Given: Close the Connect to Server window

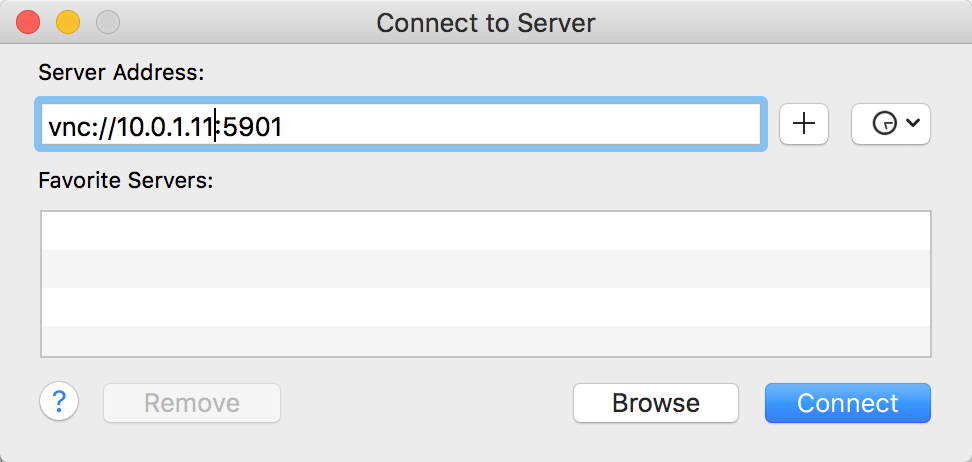Looking at the screenshot, I should tap(29, 21).
